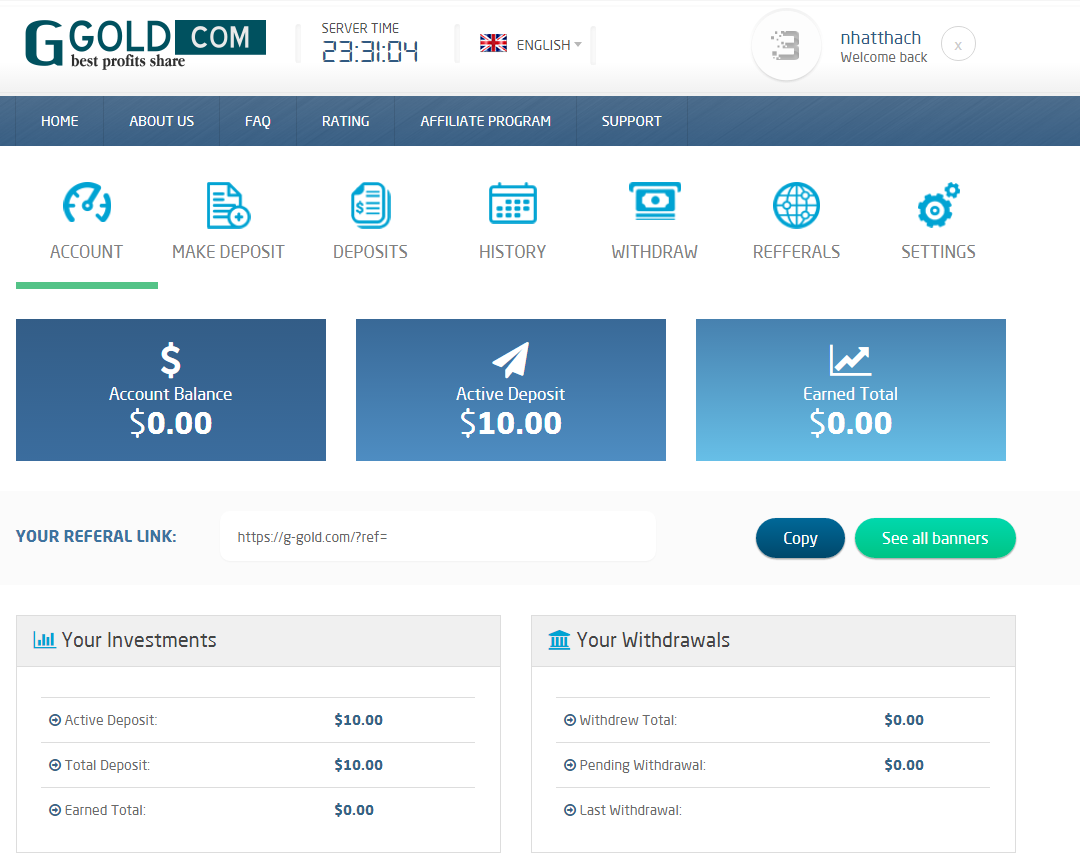This screenshot has width=1080, height=863.
Task: Click the Total Deposit $10.00 value
Action: tap(358, 765)
